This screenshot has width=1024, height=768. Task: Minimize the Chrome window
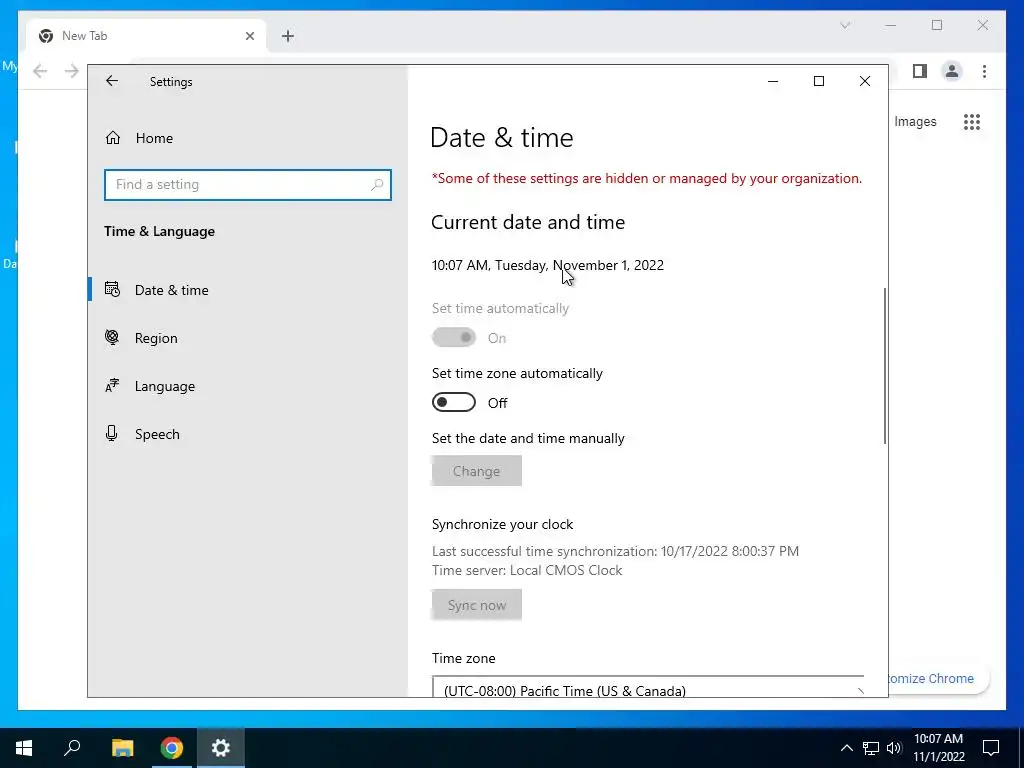891,25
